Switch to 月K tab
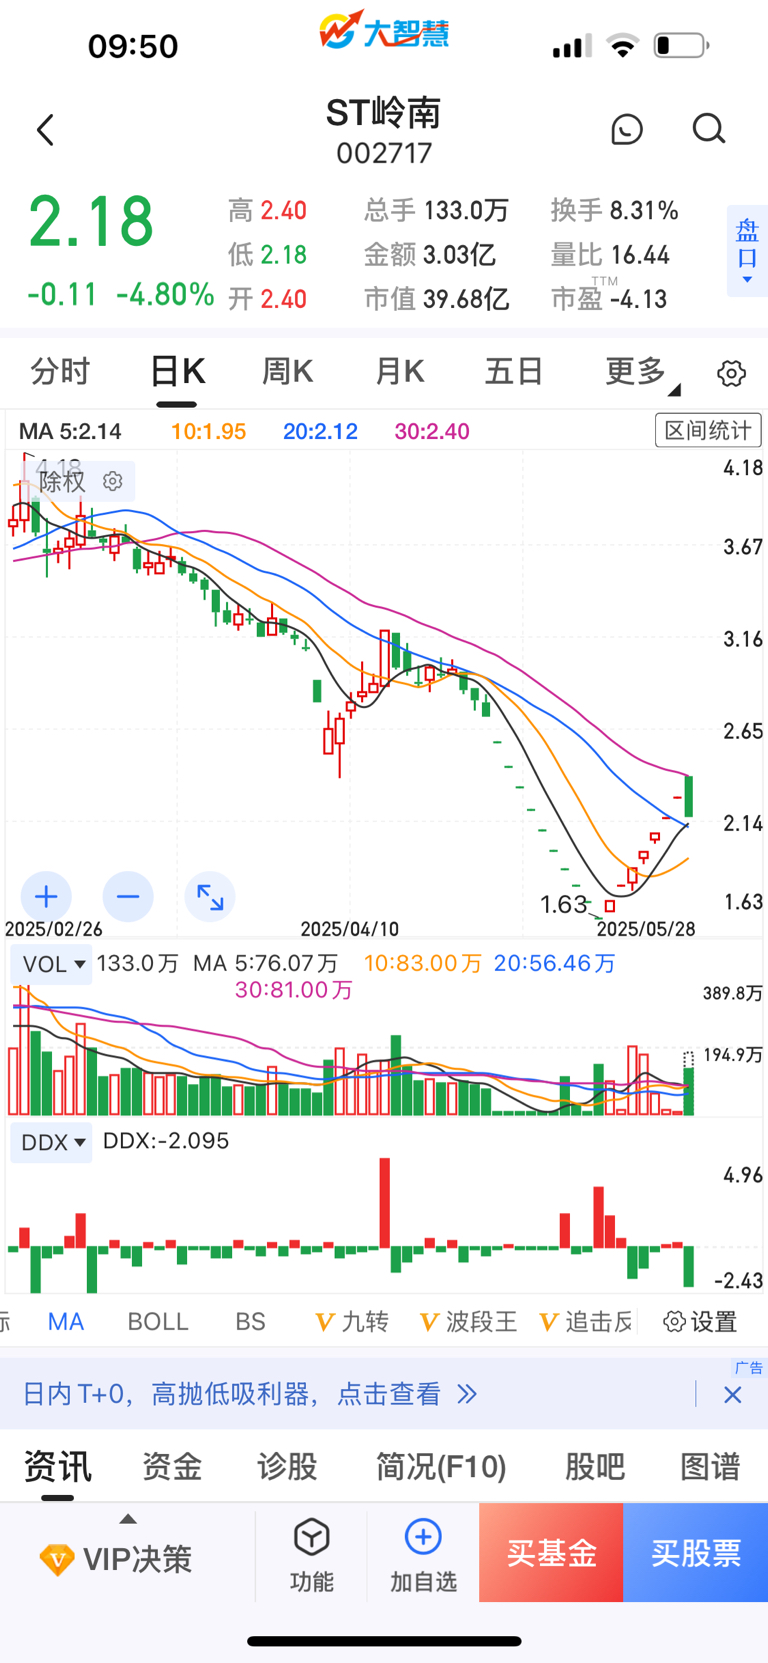768x1663 pixels. [399, 372]
